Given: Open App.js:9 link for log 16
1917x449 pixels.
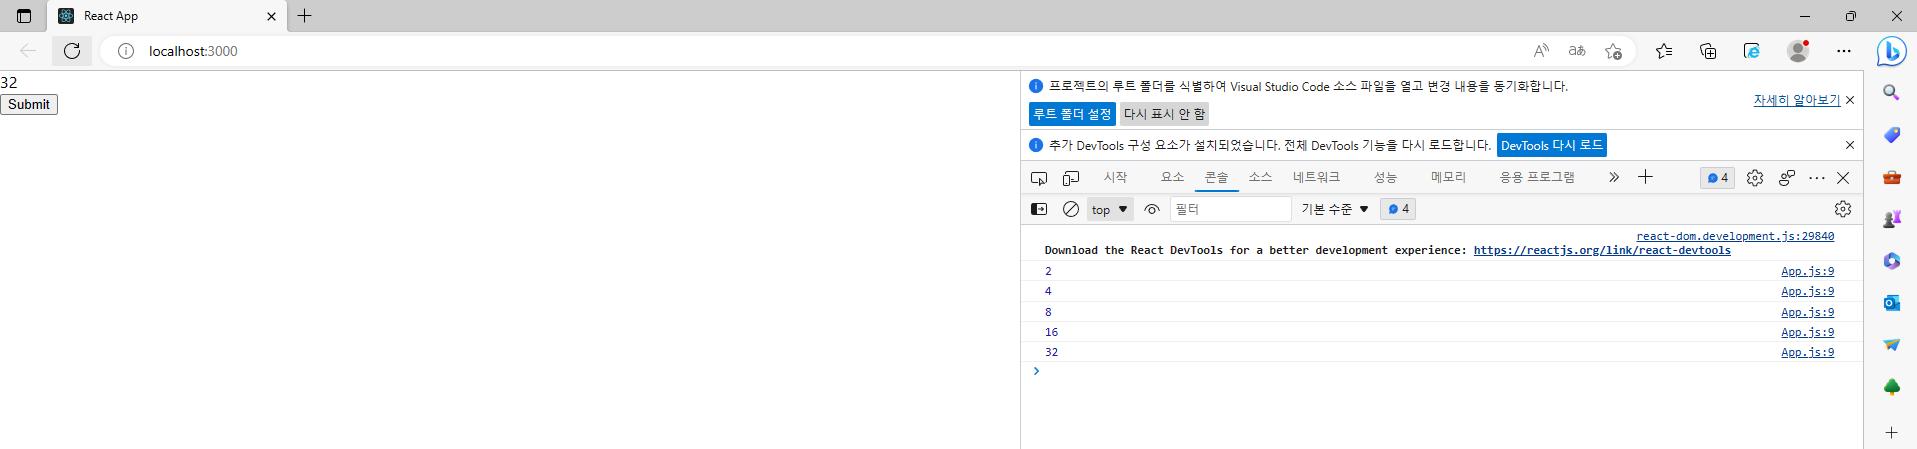Looking at the screenshot, I should (1807, 332).
